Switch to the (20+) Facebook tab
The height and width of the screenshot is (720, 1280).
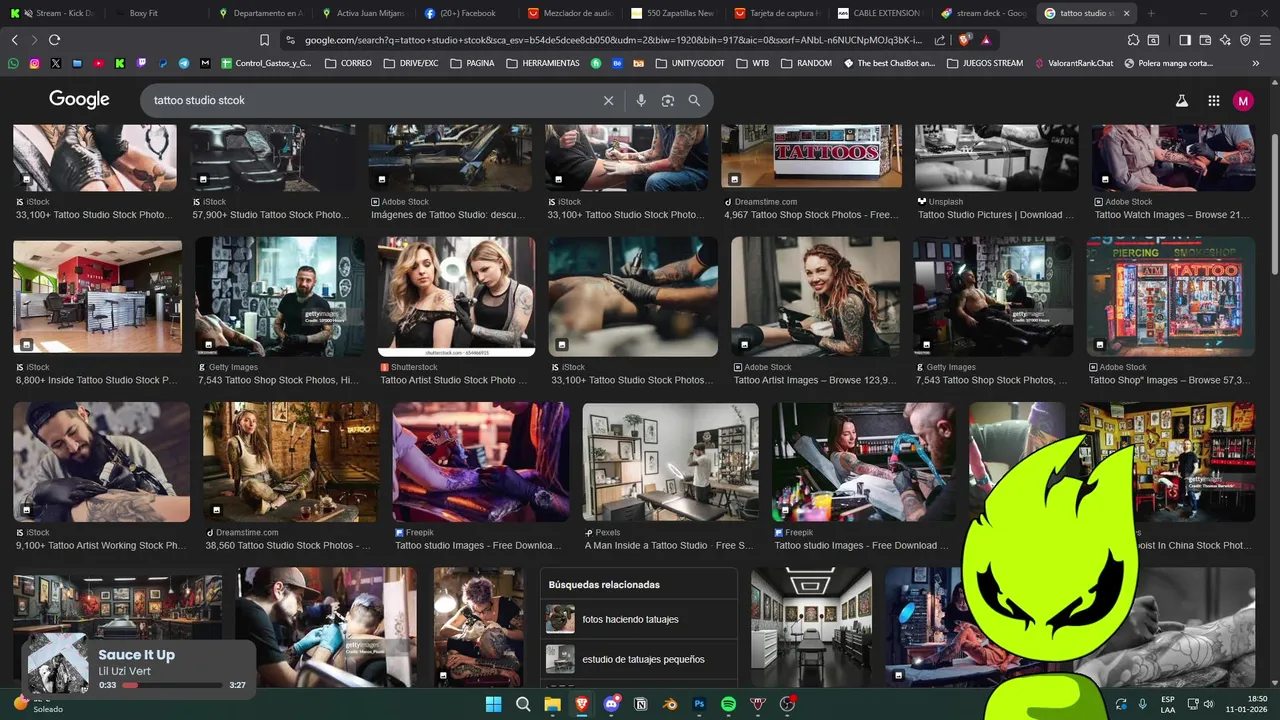pos(466,13)
